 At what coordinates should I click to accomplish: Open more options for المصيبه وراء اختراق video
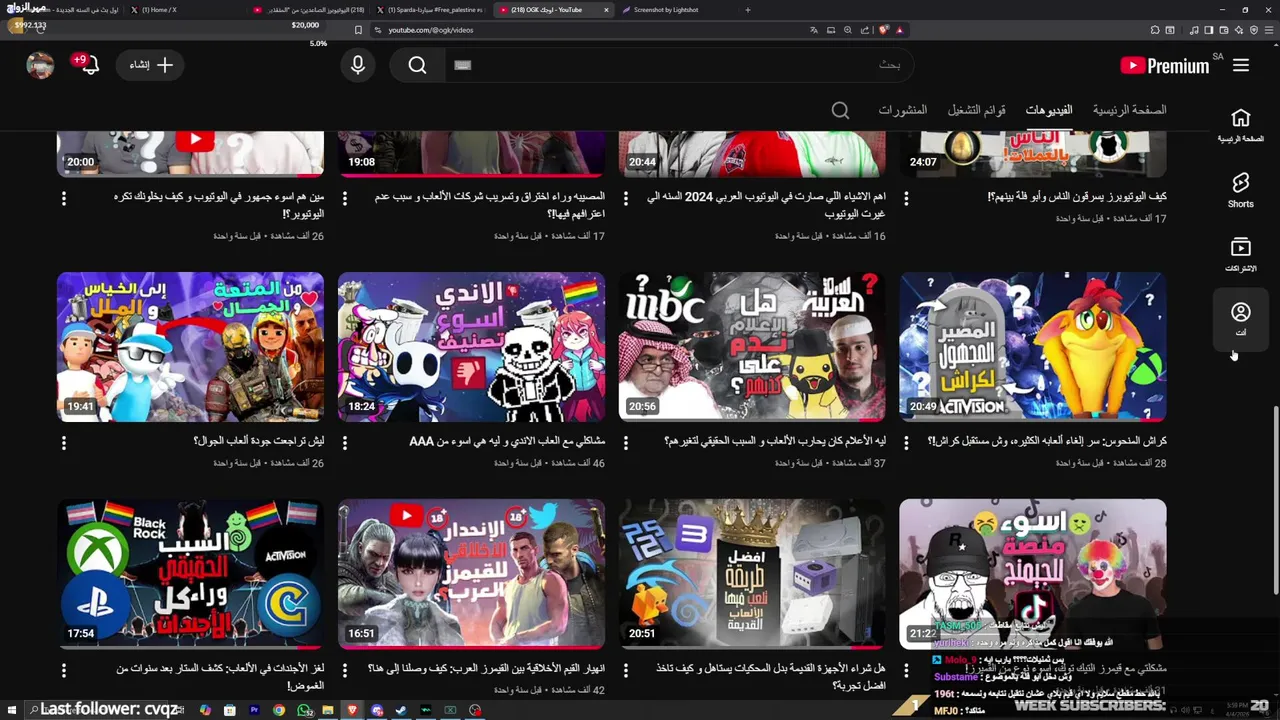click(345, 198)
